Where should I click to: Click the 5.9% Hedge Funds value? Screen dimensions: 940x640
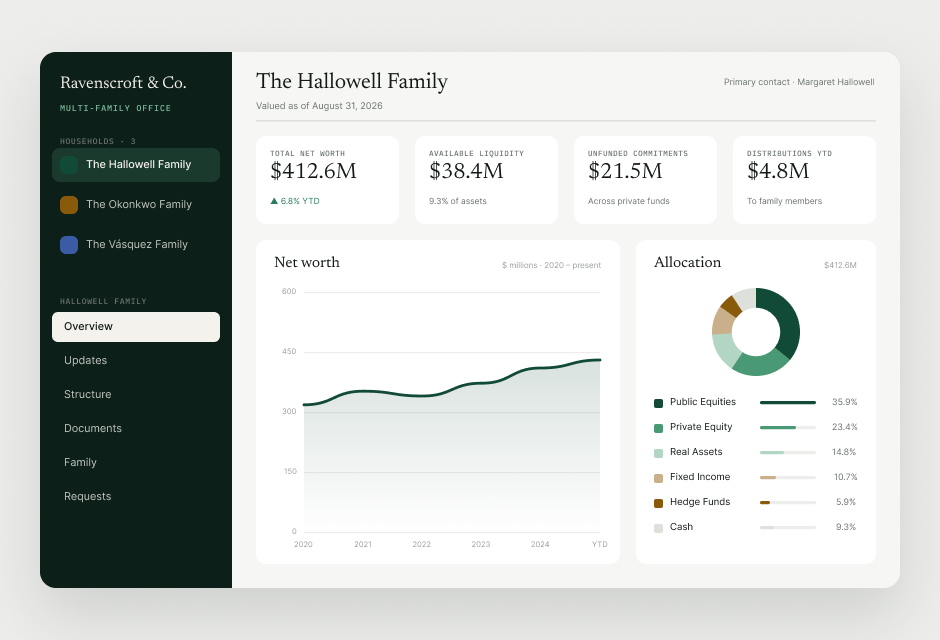pos(846,503)
